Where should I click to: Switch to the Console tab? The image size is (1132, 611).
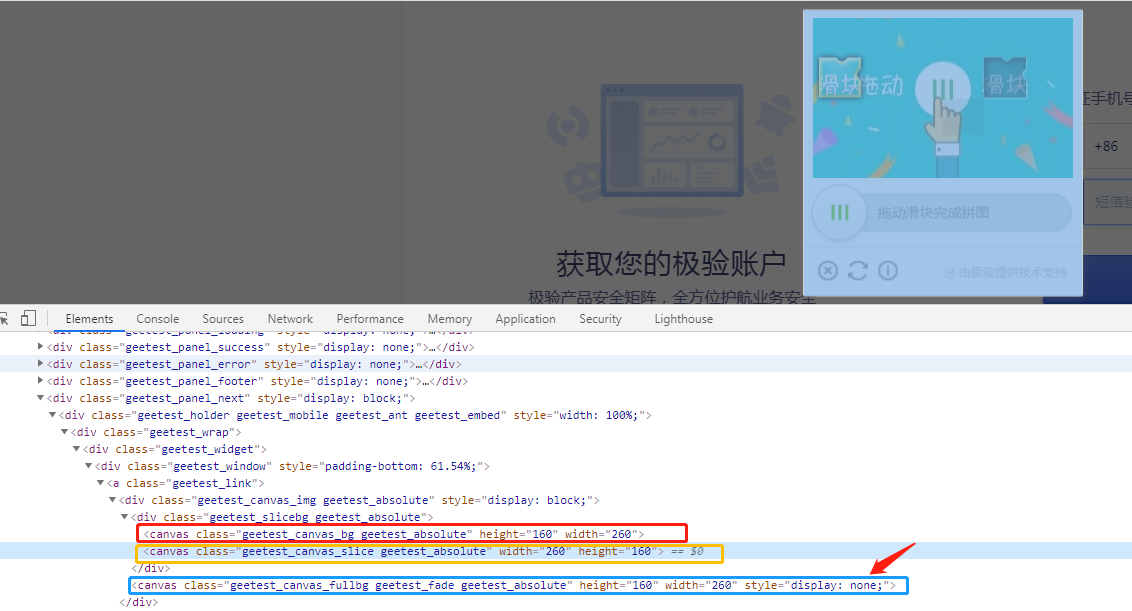[x=158, y=319]
